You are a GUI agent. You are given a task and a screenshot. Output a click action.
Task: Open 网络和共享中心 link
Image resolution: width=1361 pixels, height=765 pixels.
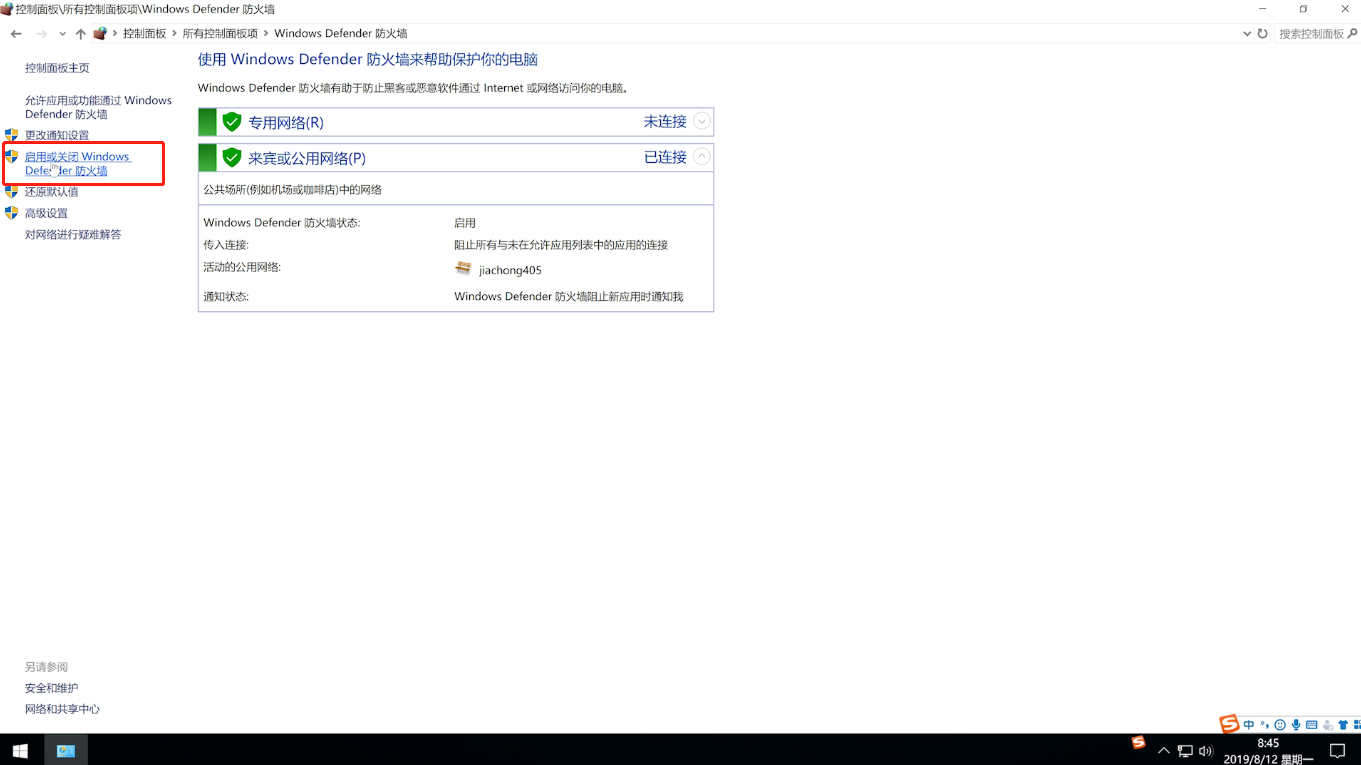62,709
